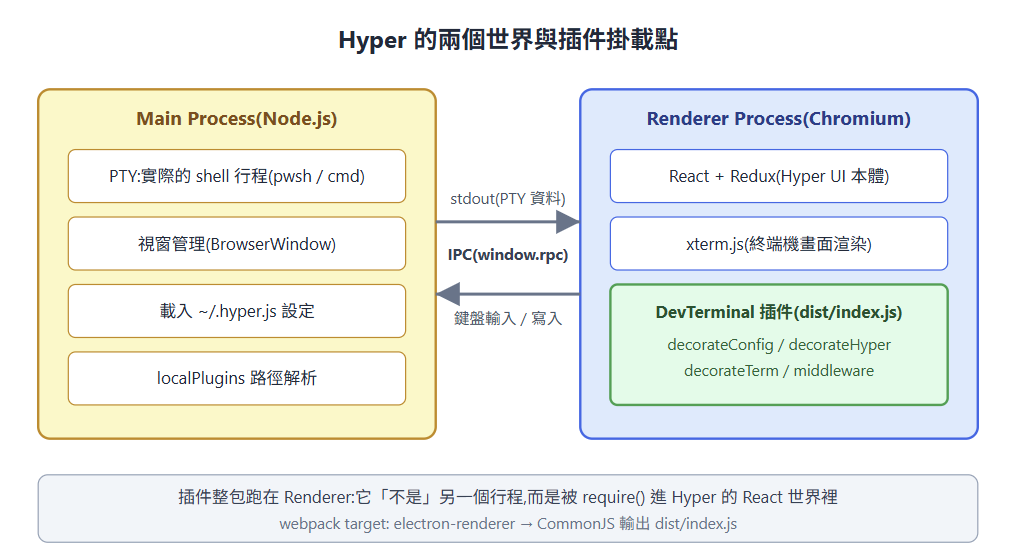The width and height of the screenshot is (1018, 553).
Task: Select the "載入 ~/.hyper.js 設定" box
Action: coord(237,311)
